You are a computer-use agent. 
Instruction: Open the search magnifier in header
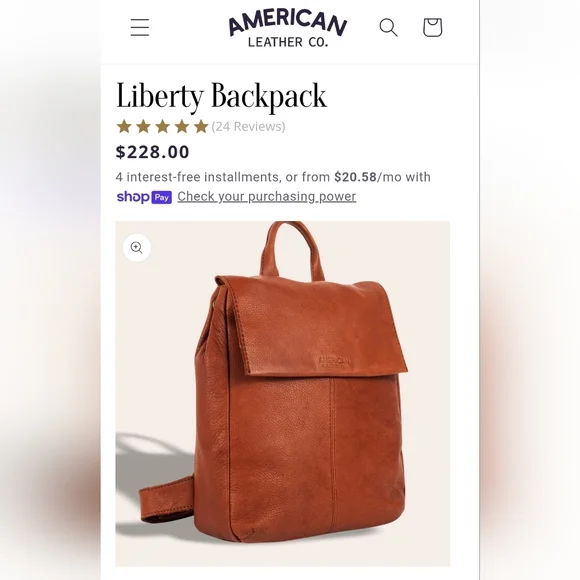pos(388,27)
